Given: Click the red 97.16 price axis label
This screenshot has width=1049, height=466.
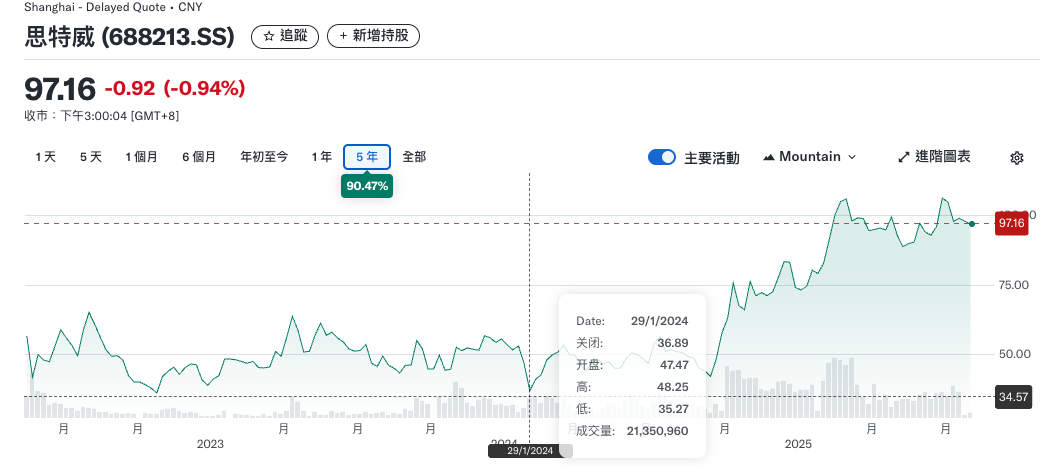Looking at the screenshot, I should [1011, 223].
